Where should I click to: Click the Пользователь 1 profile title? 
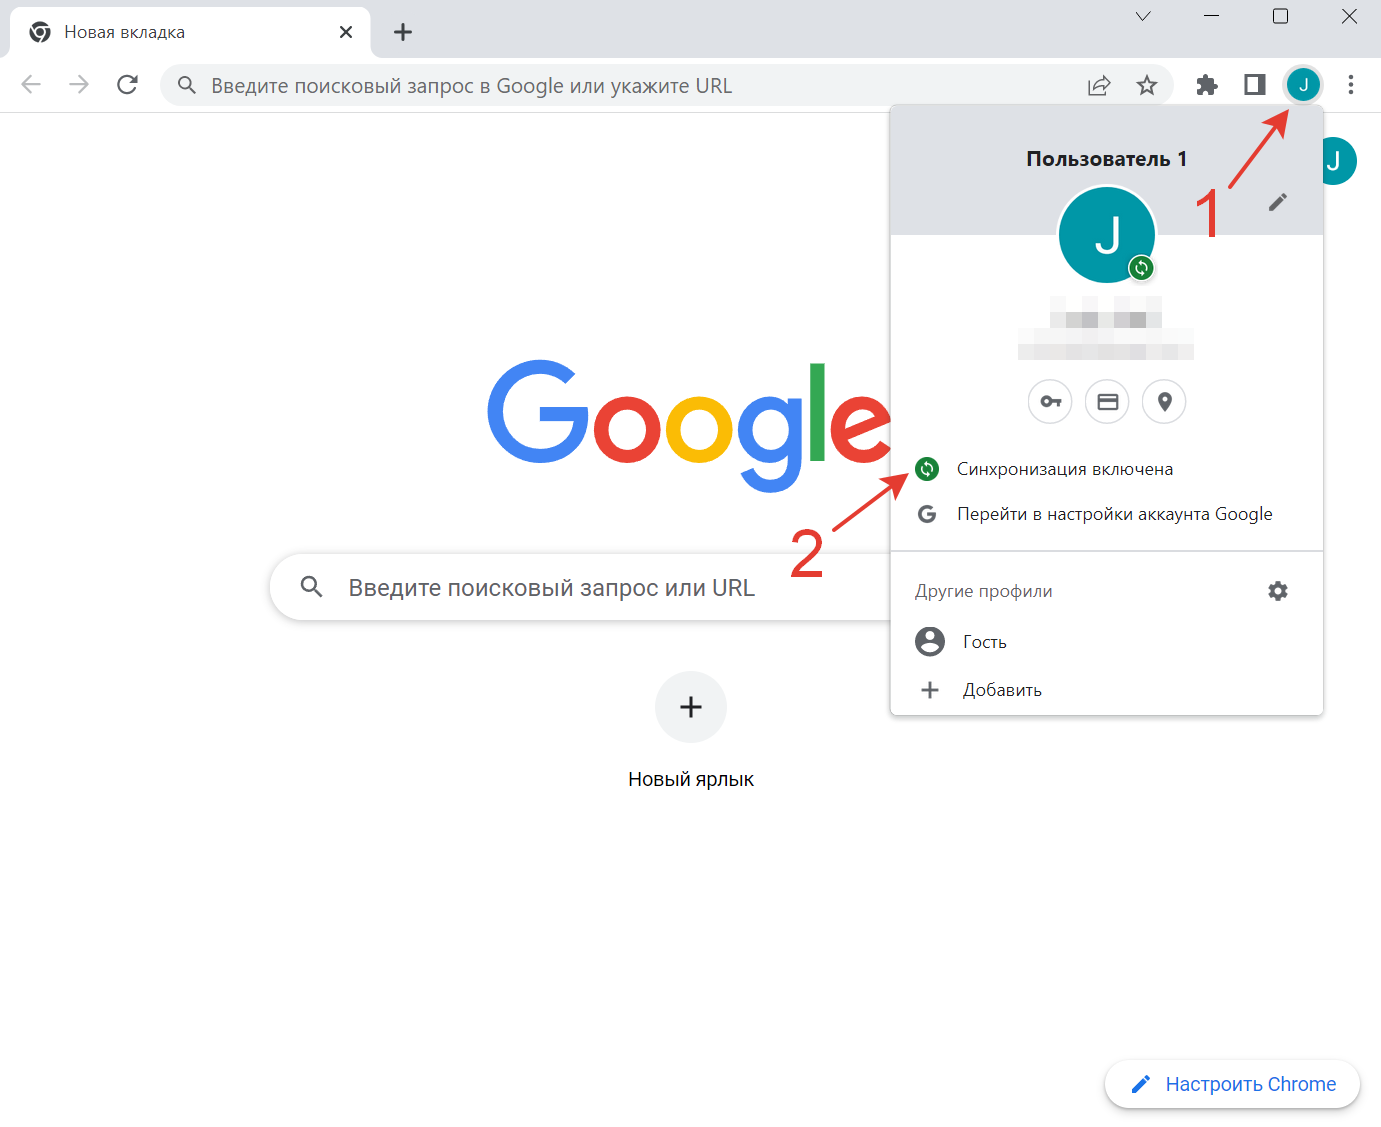coord(1107,159)
